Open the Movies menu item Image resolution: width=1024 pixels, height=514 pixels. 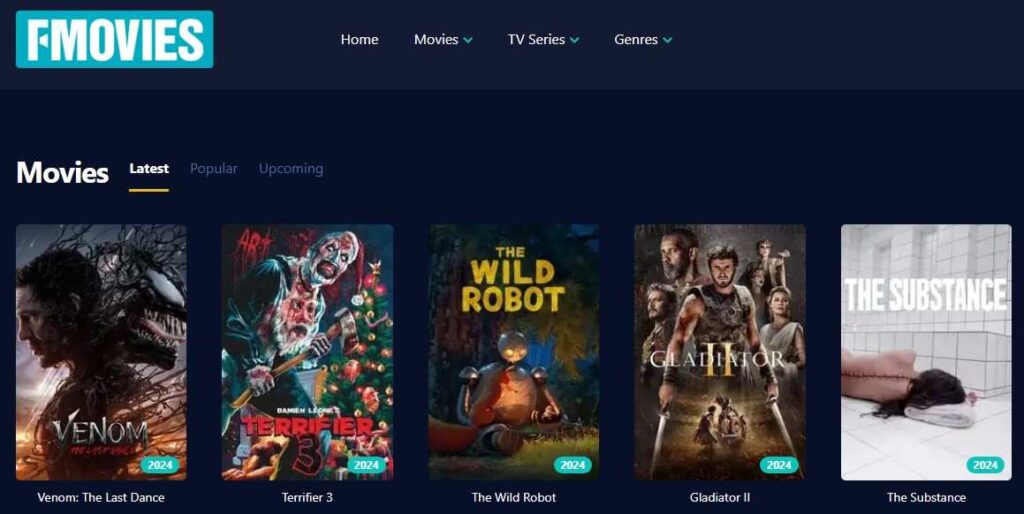[436, 40]
